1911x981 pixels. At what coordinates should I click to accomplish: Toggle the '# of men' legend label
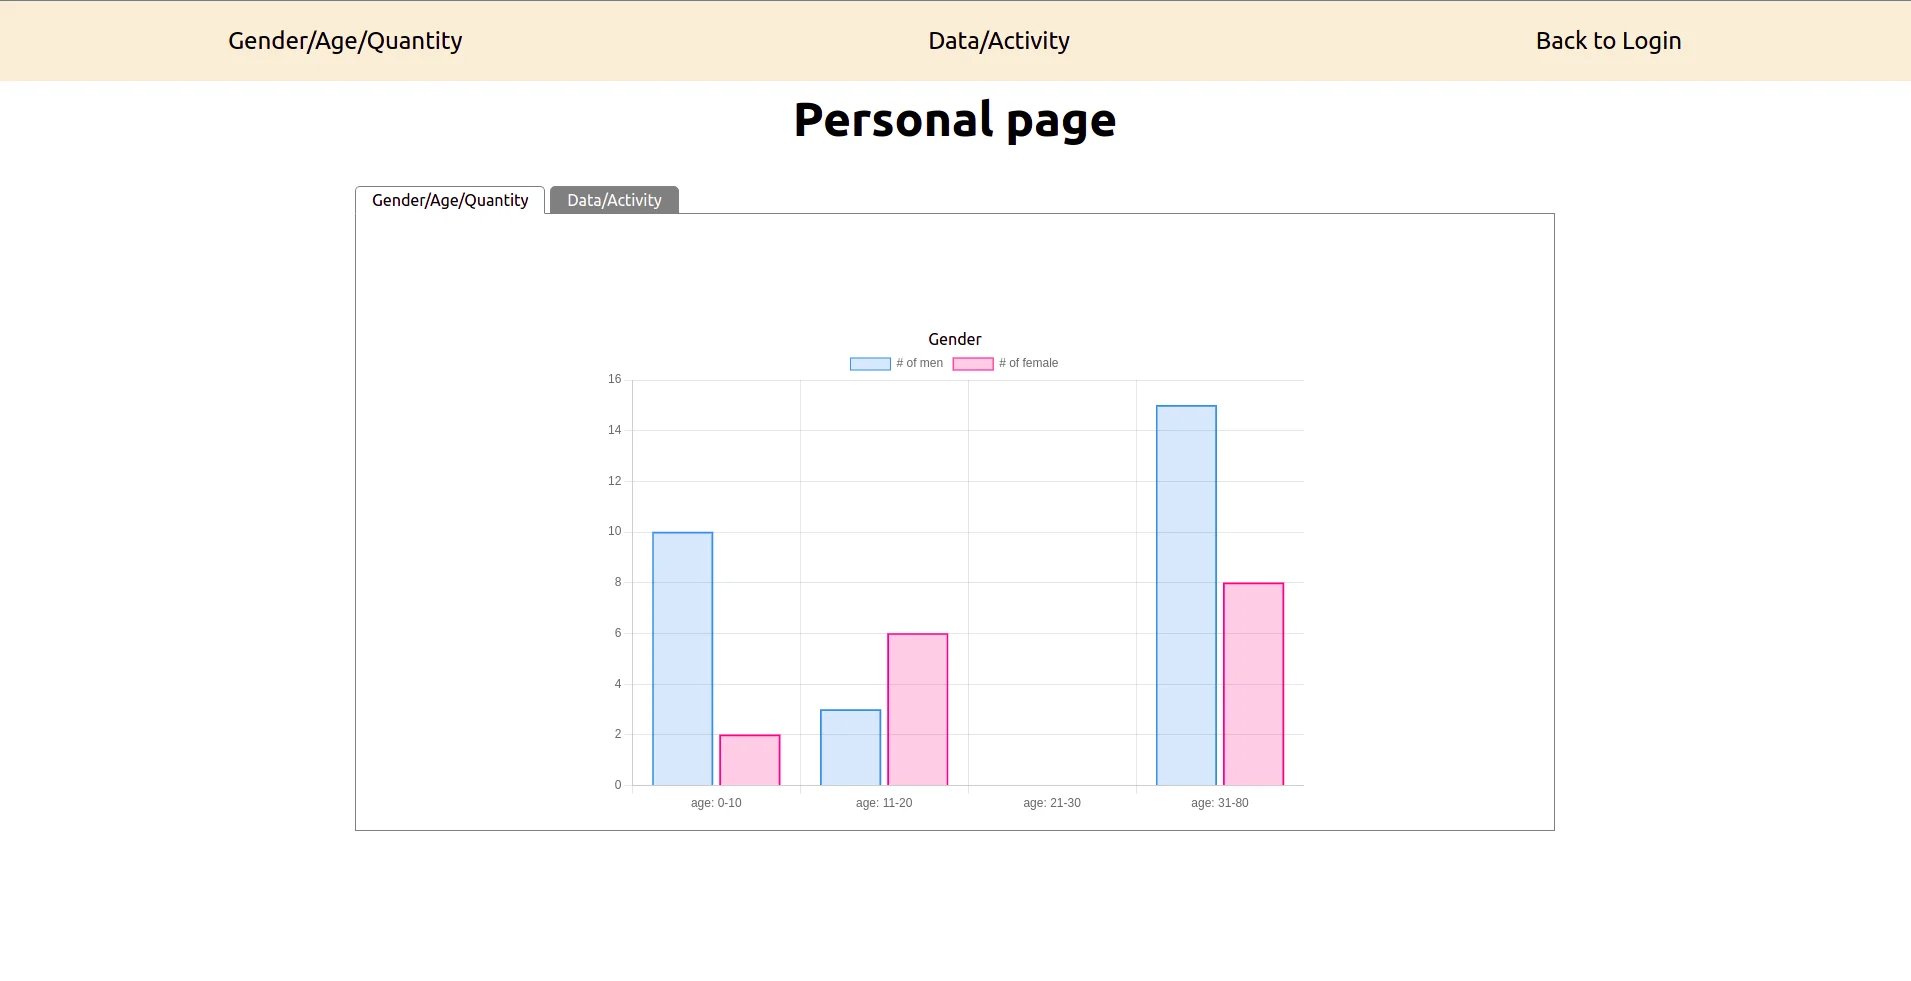point(919,364)
